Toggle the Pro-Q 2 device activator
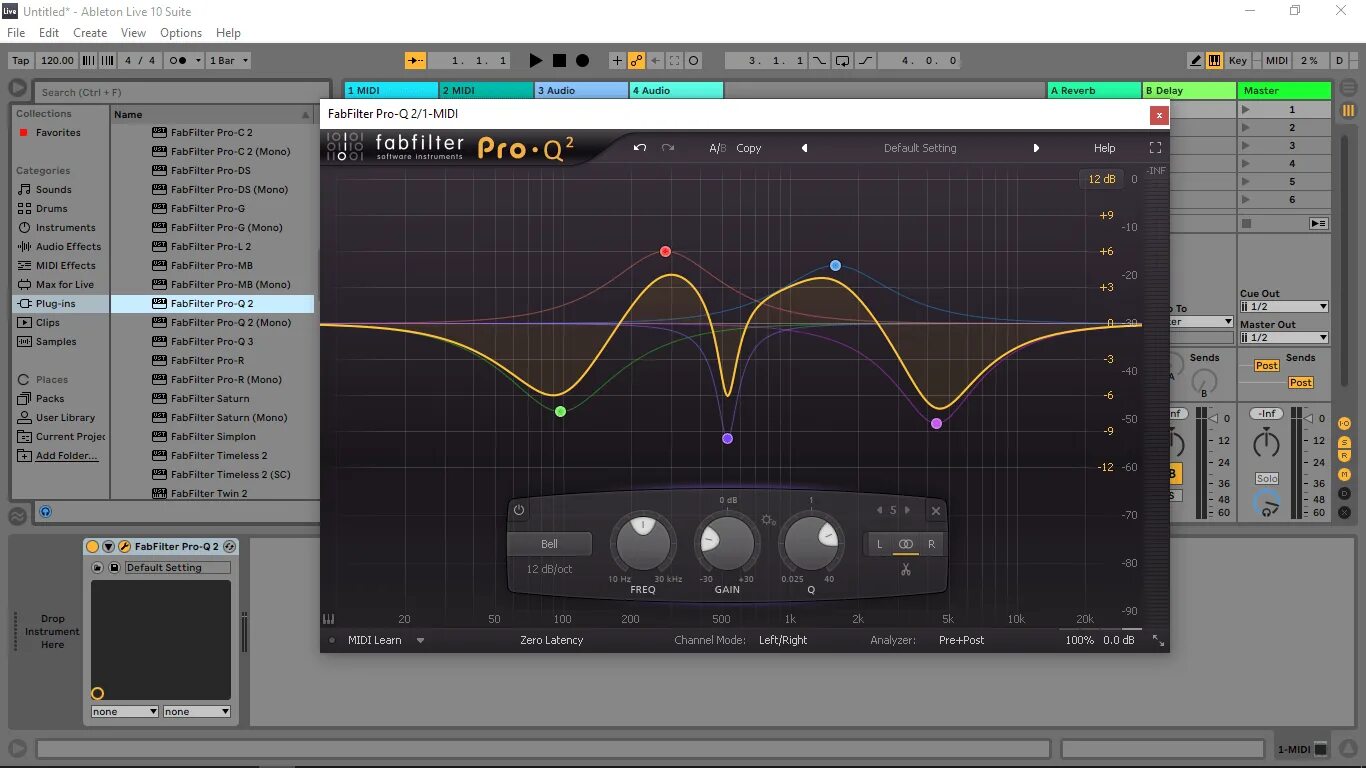 (x=93, y=546)
